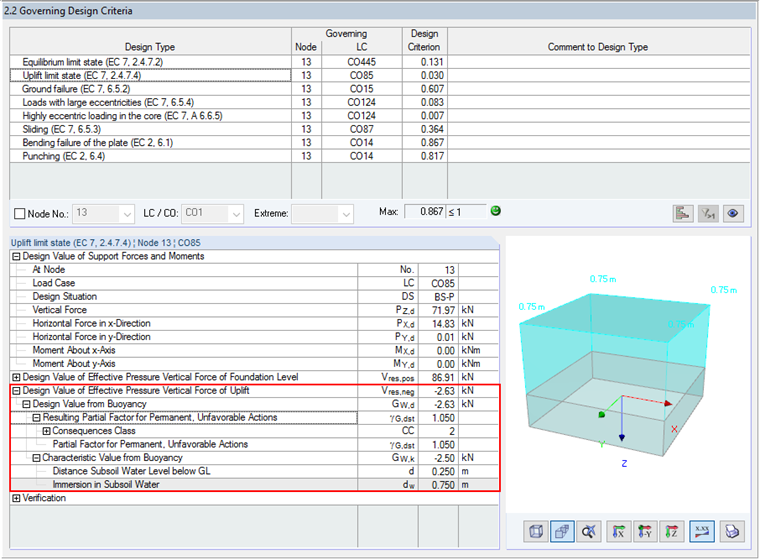Select the Load Case row
Screen dimensions: 760x560
254,283
